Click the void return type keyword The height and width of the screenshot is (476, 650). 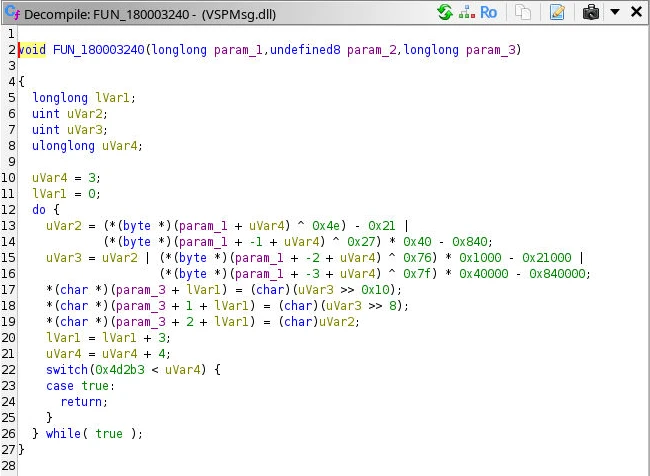pos(32,50)
